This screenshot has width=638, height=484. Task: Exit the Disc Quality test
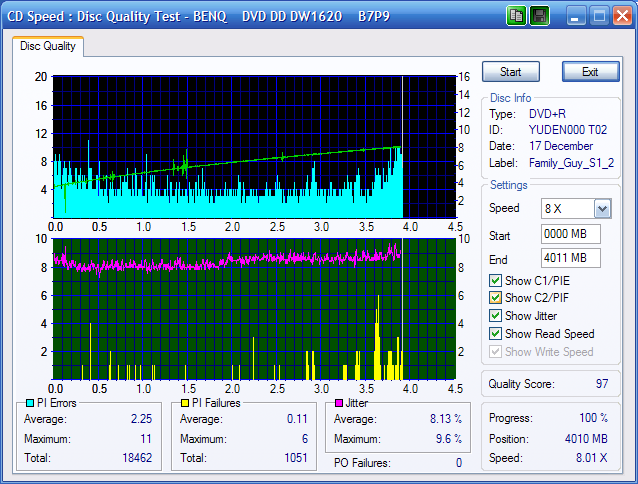590,72
